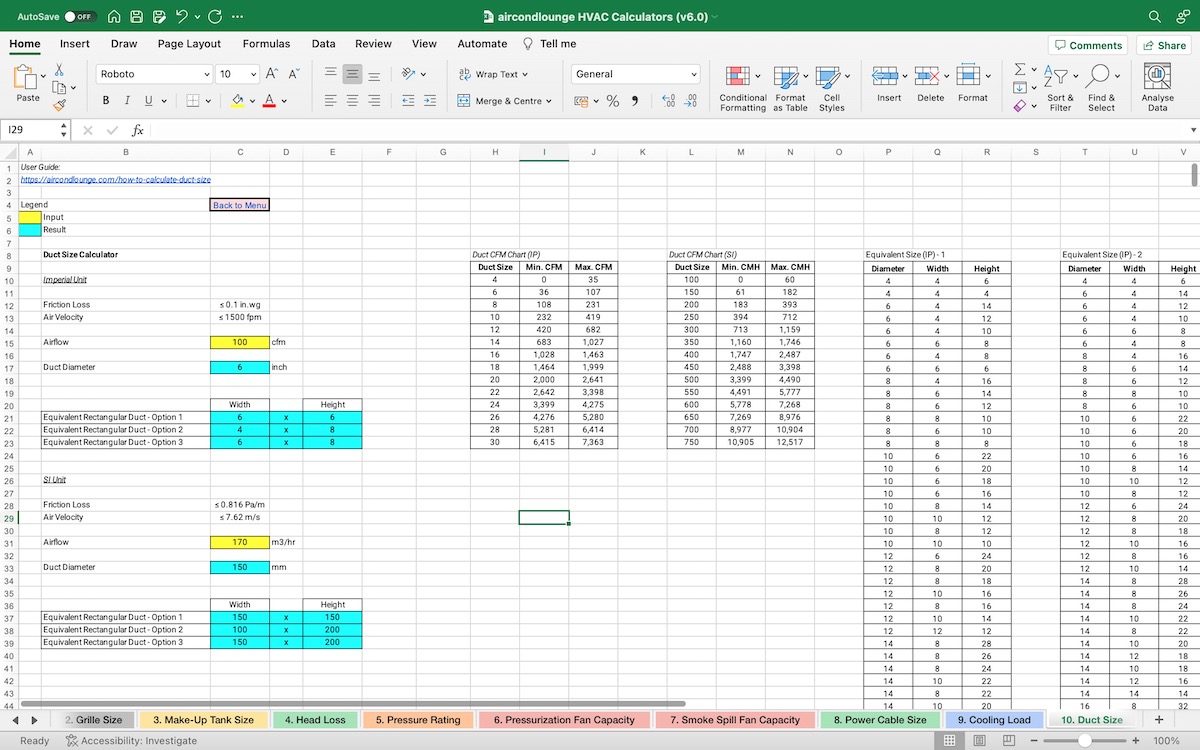Open the Merge & Centre dropdown arrow
The image size is (1200, 750).
[x=548, y=101]
